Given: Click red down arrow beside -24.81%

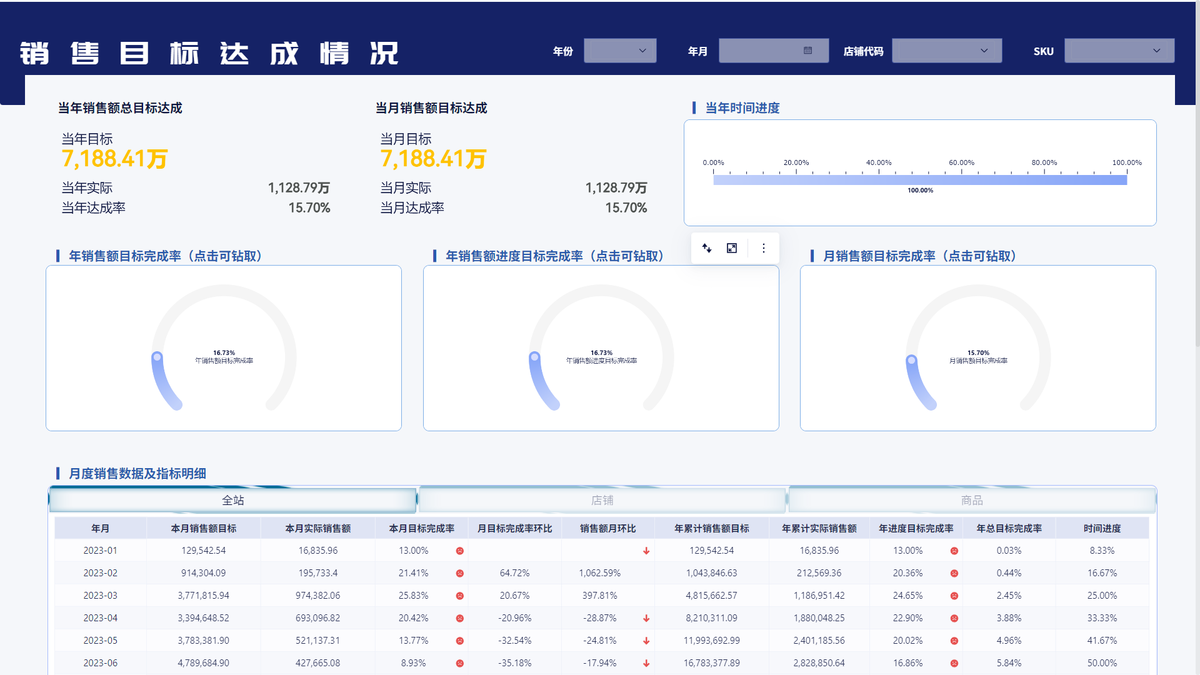Looking at the screenshot, I should click(x=647, y=640).
